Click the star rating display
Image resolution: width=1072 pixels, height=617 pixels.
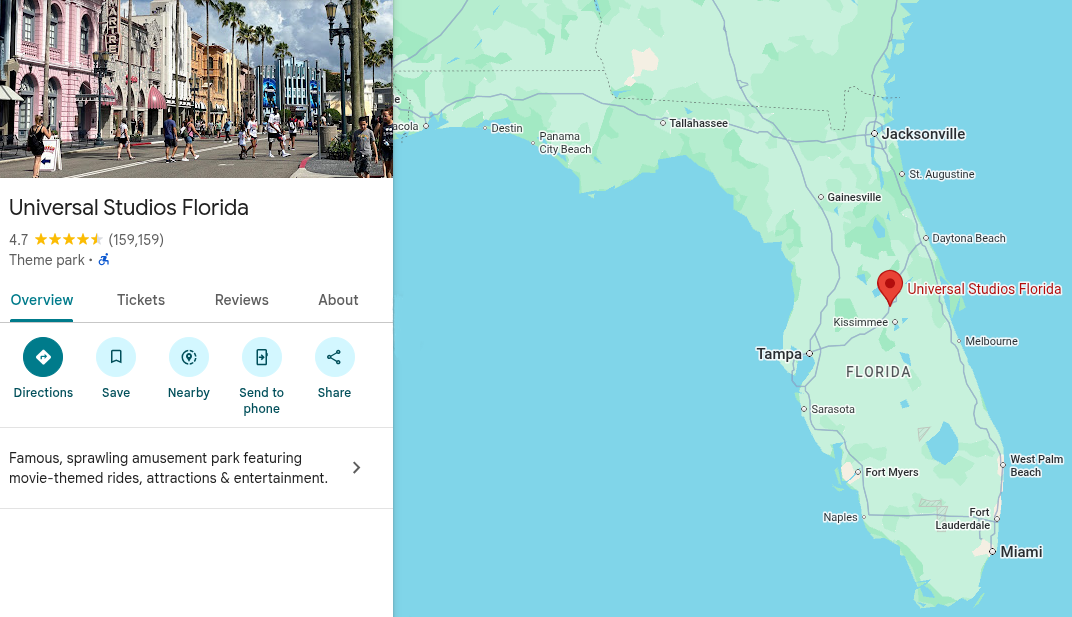tap(68, 239)
